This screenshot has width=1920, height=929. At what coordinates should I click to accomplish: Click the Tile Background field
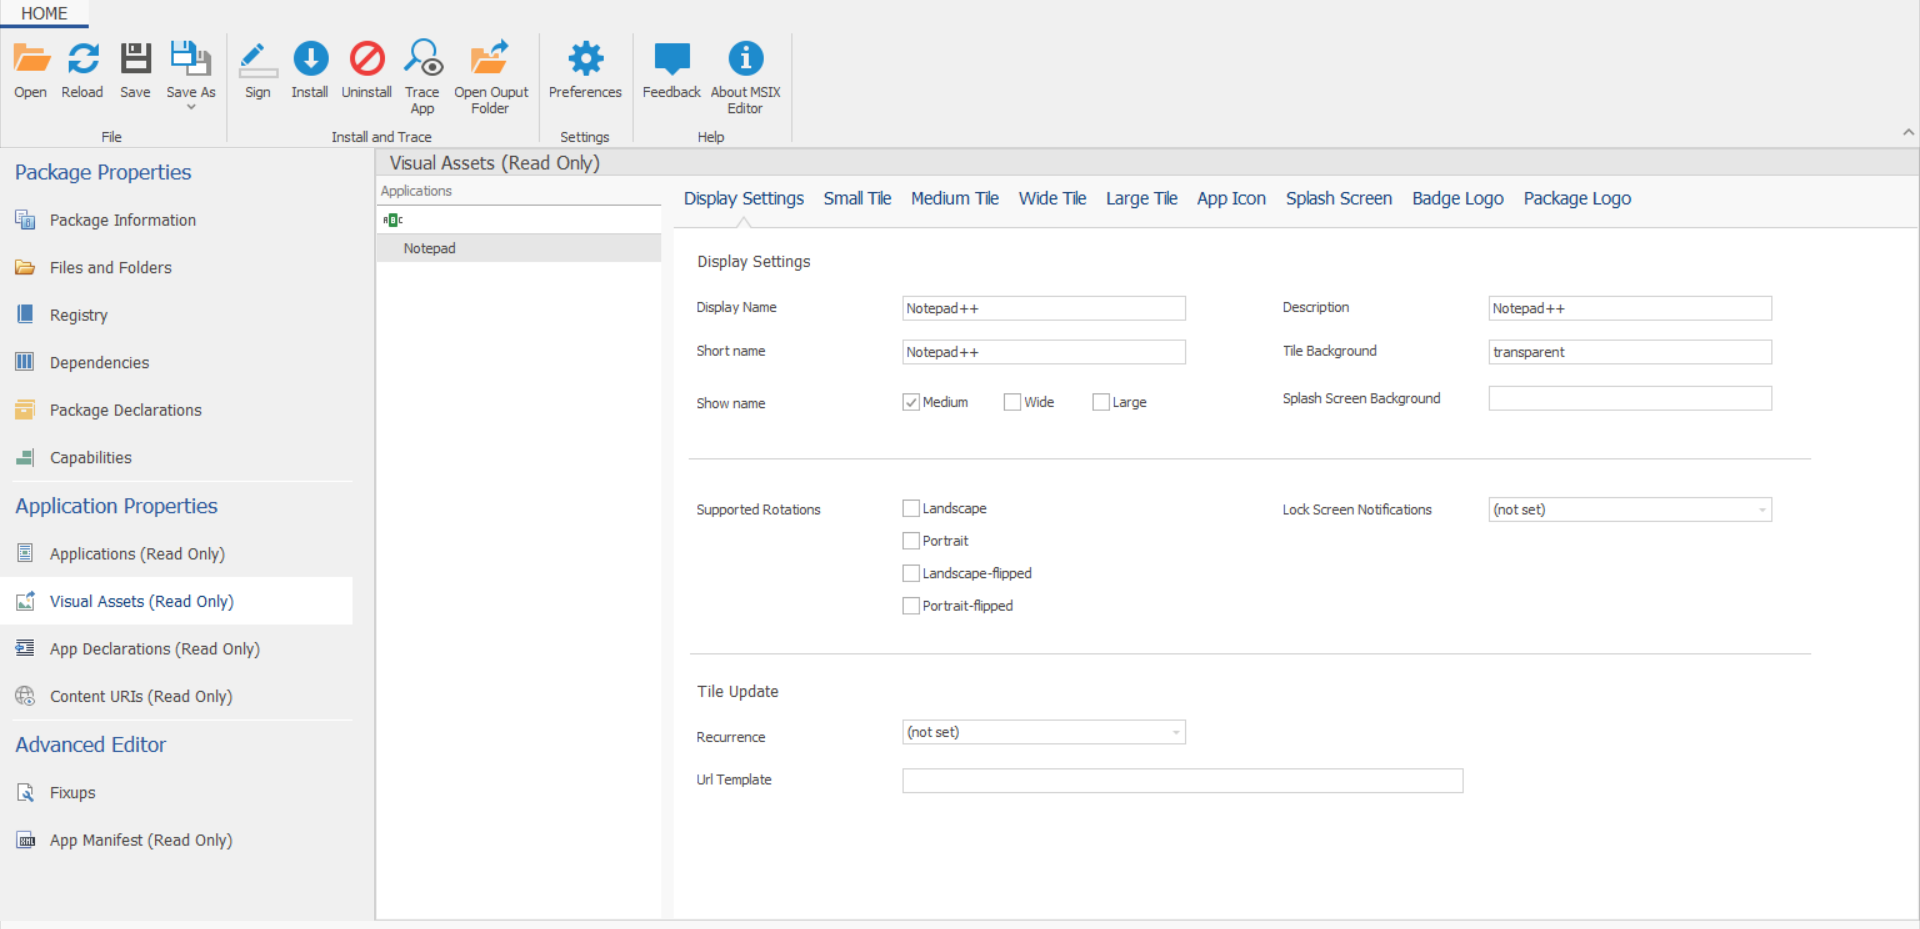(1630, 352)
